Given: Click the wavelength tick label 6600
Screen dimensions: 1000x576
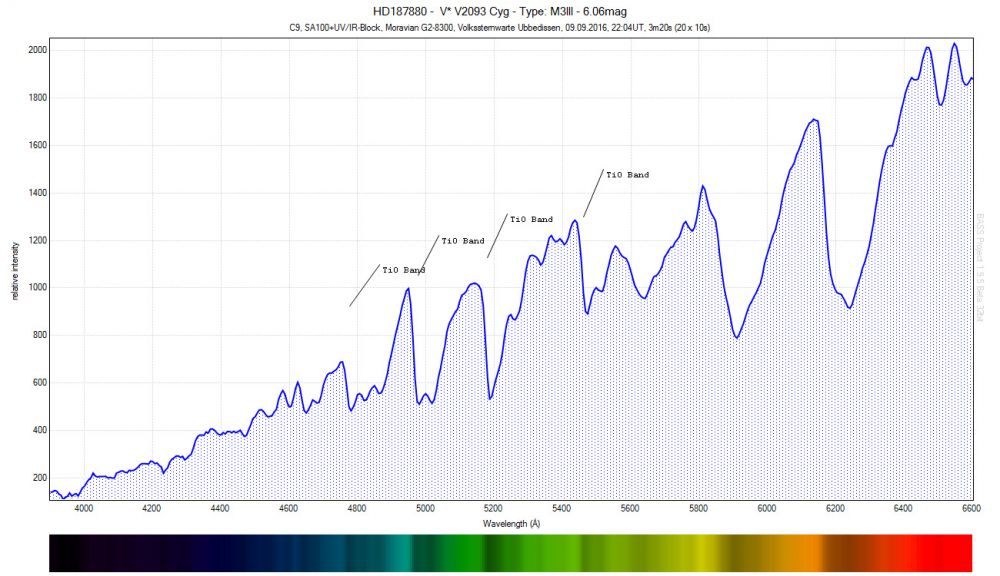Looking at the screenshot, I should (971, 508).
